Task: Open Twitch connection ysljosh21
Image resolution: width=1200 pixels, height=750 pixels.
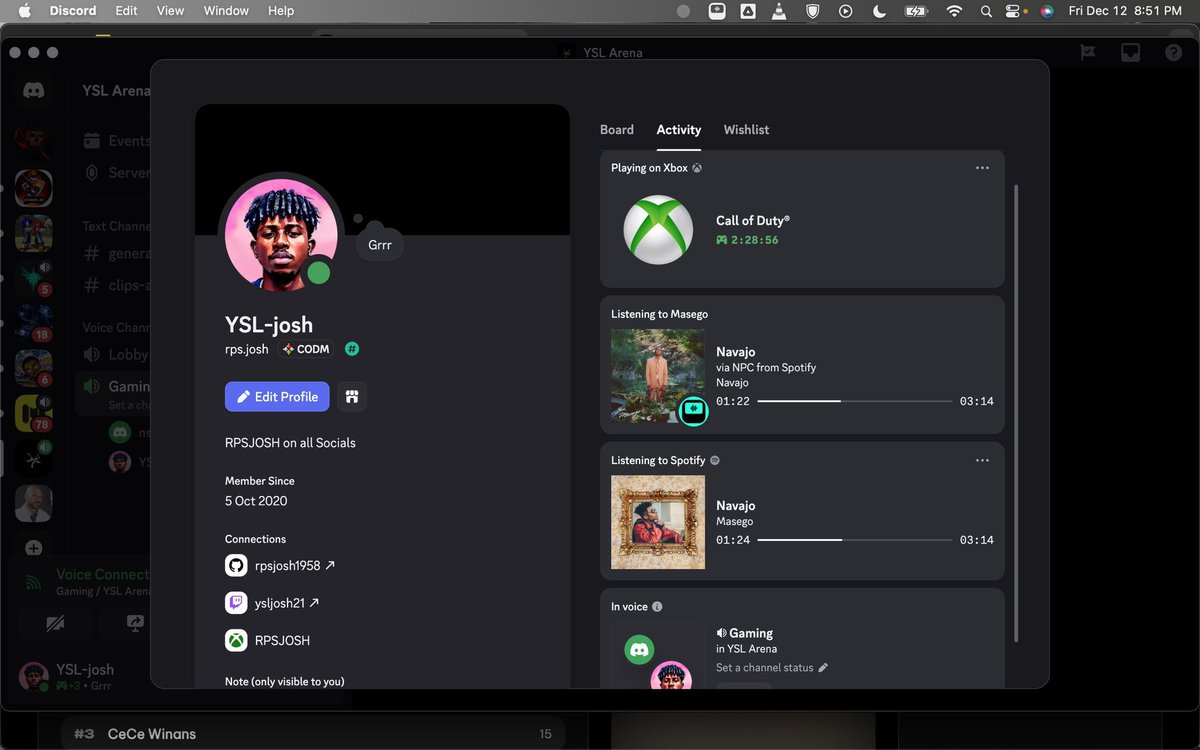Action: click(286, 603)
